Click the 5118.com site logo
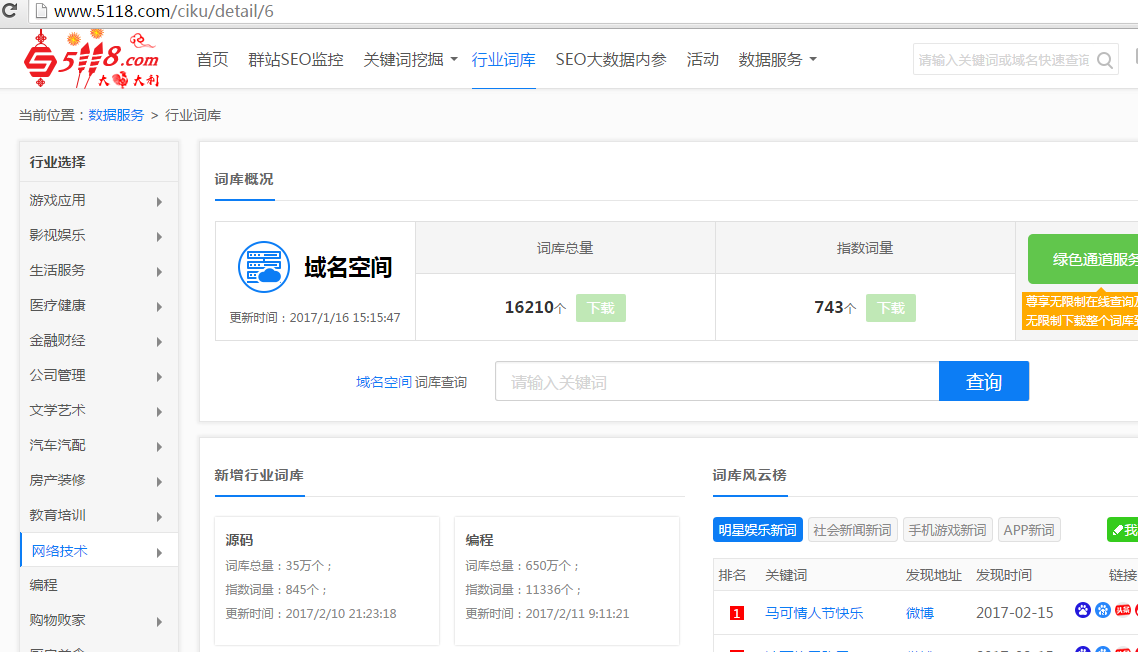Image resolution: width=1138 pixels, height=652 pixels. click(x=92, y=60)
